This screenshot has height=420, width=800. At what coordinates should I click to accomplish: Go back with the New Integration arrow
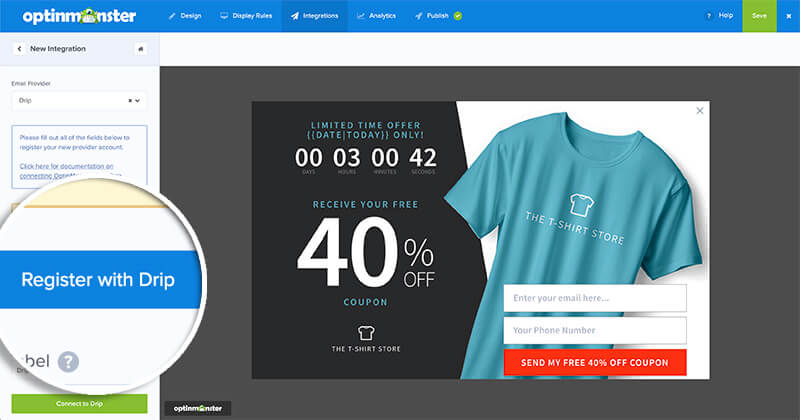point(19,49)
